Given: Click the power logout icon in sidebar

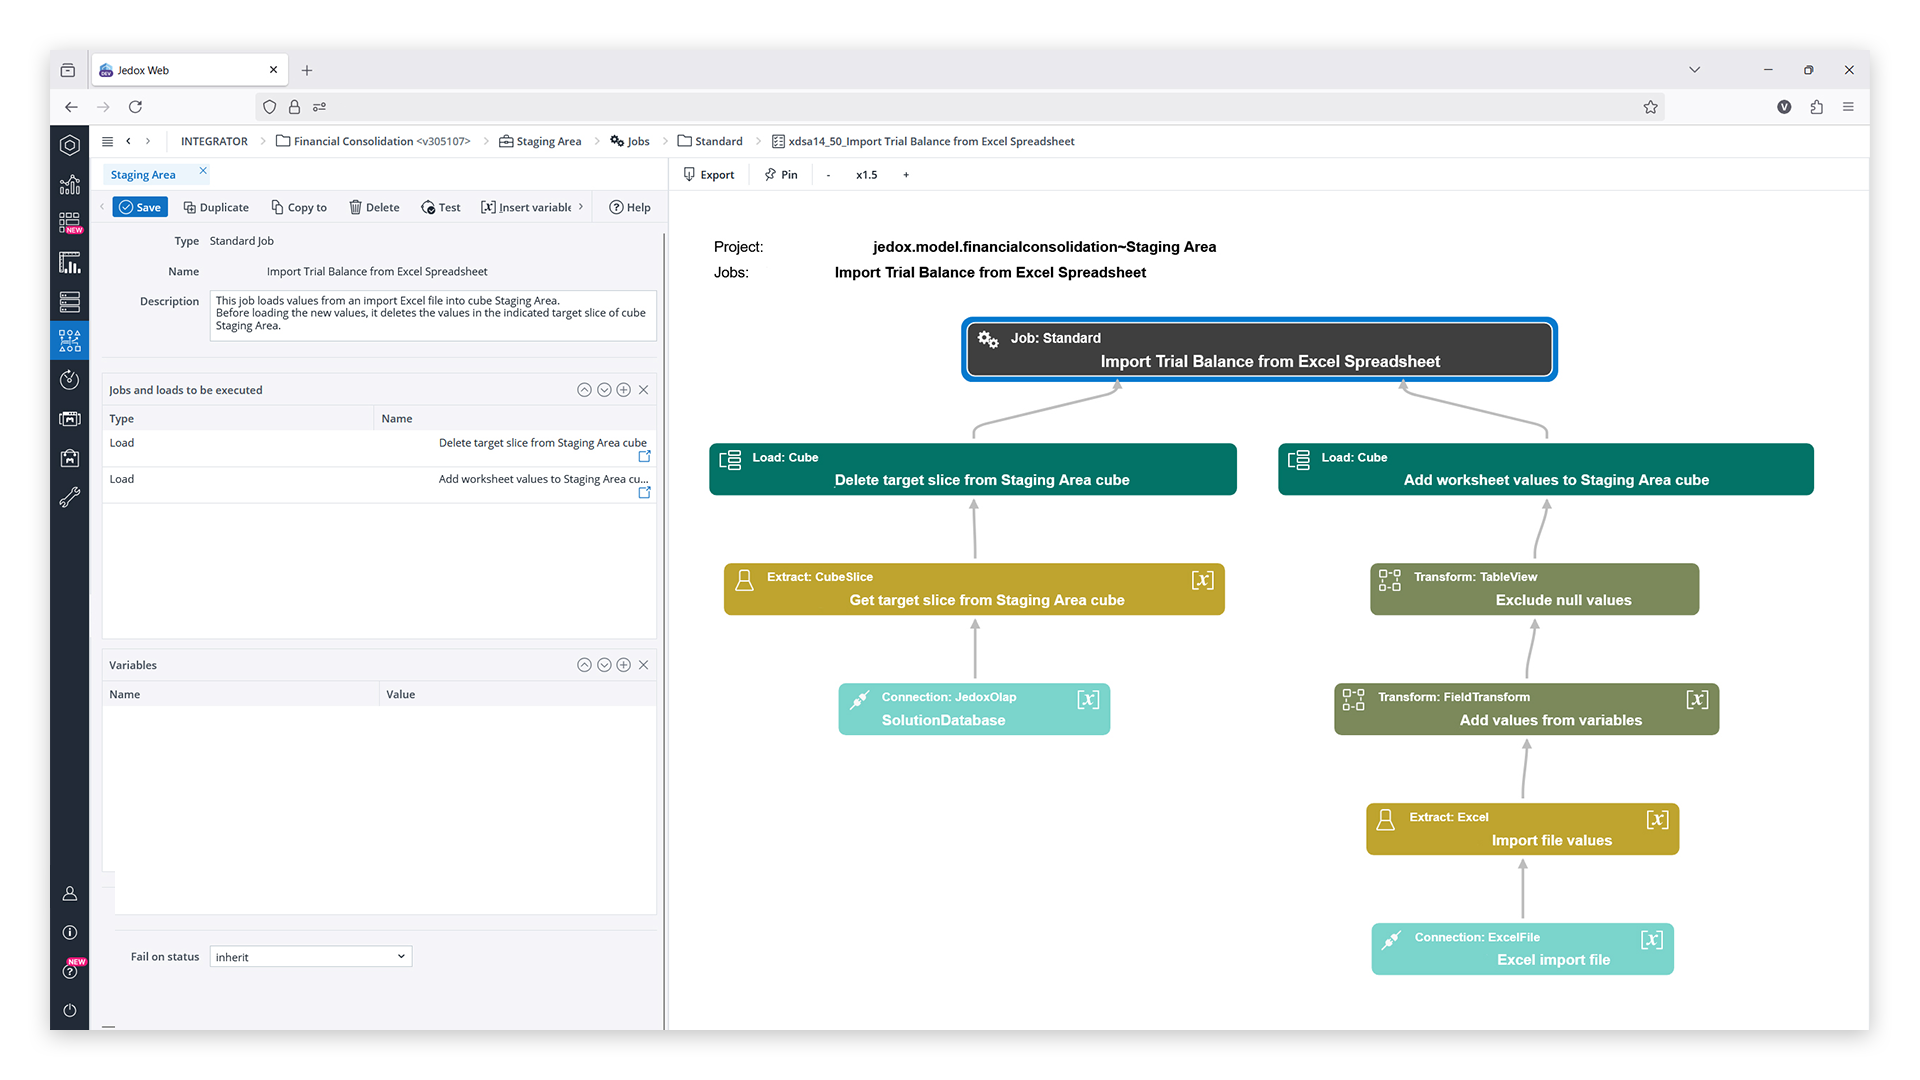Looking at the screenshot, I should tap(69, 1010).
